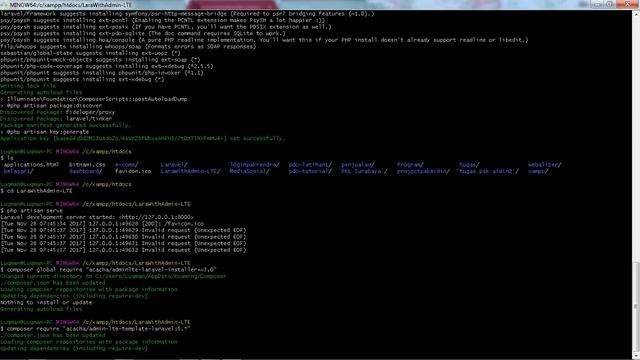Click 'favicon.ico' file in ls listing
640x360 pixels.
point(133,171)
